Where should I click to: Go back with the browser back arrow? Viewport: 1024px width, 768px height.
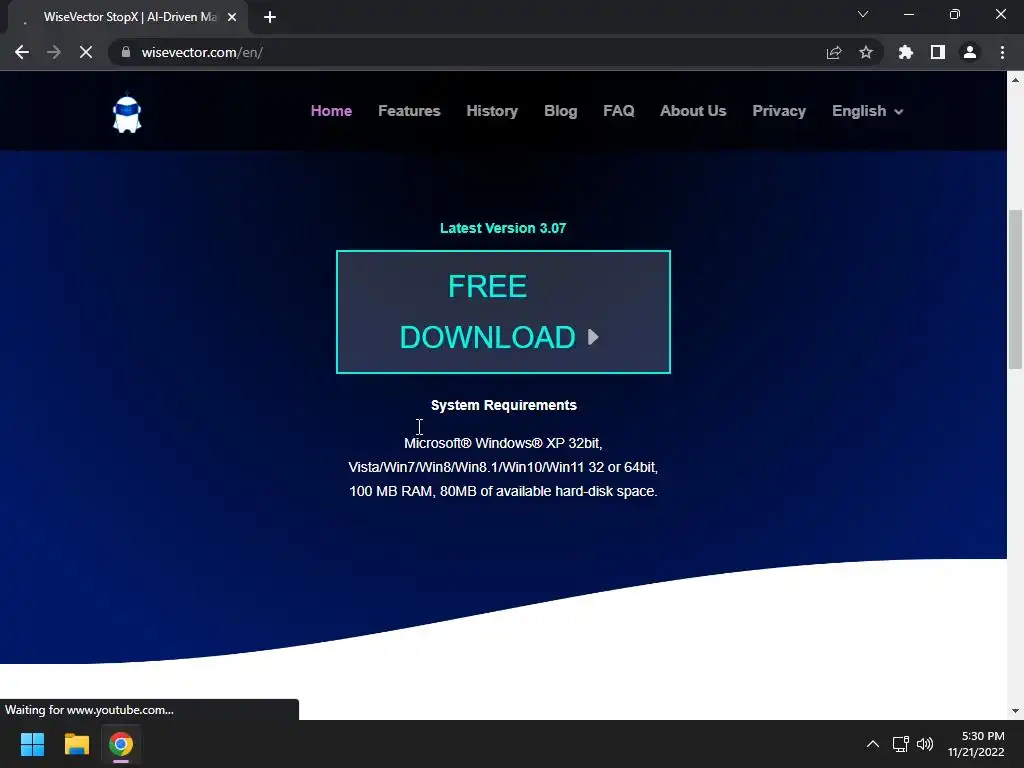click(x=22, y=52)
